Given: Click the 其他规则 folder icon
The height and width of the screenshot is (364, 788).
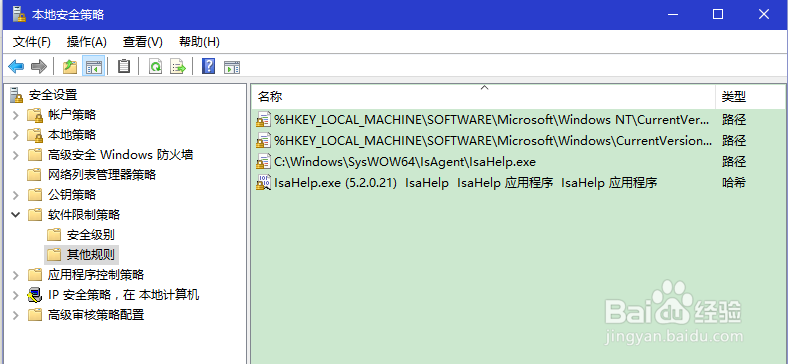Looking at the screenshot, I should pos(53,255).
